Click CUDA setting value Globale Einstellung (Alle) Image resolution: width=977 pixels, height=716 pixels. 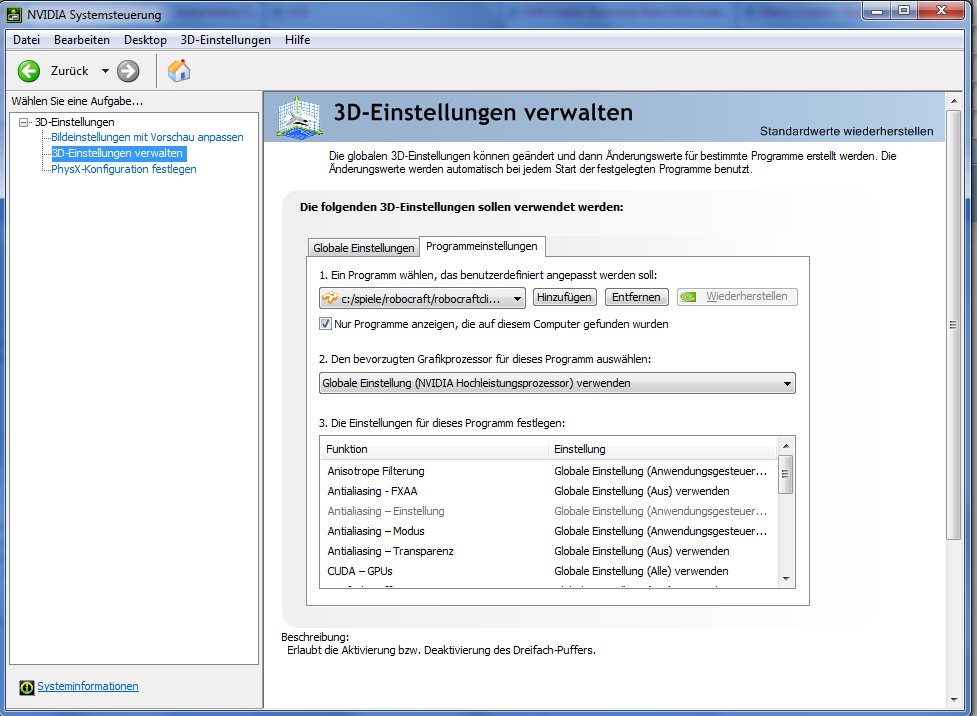click(641, 571)
